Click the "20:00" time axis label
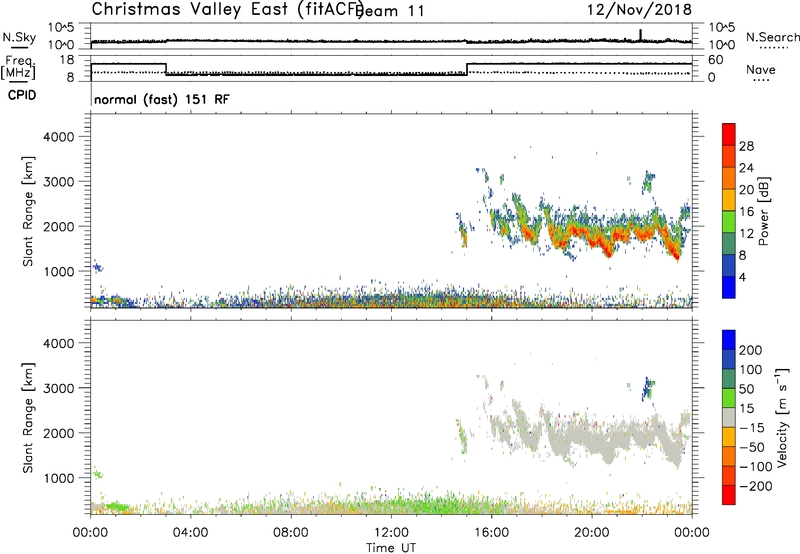The image size is (800, 554). click(x=592, y=533)
